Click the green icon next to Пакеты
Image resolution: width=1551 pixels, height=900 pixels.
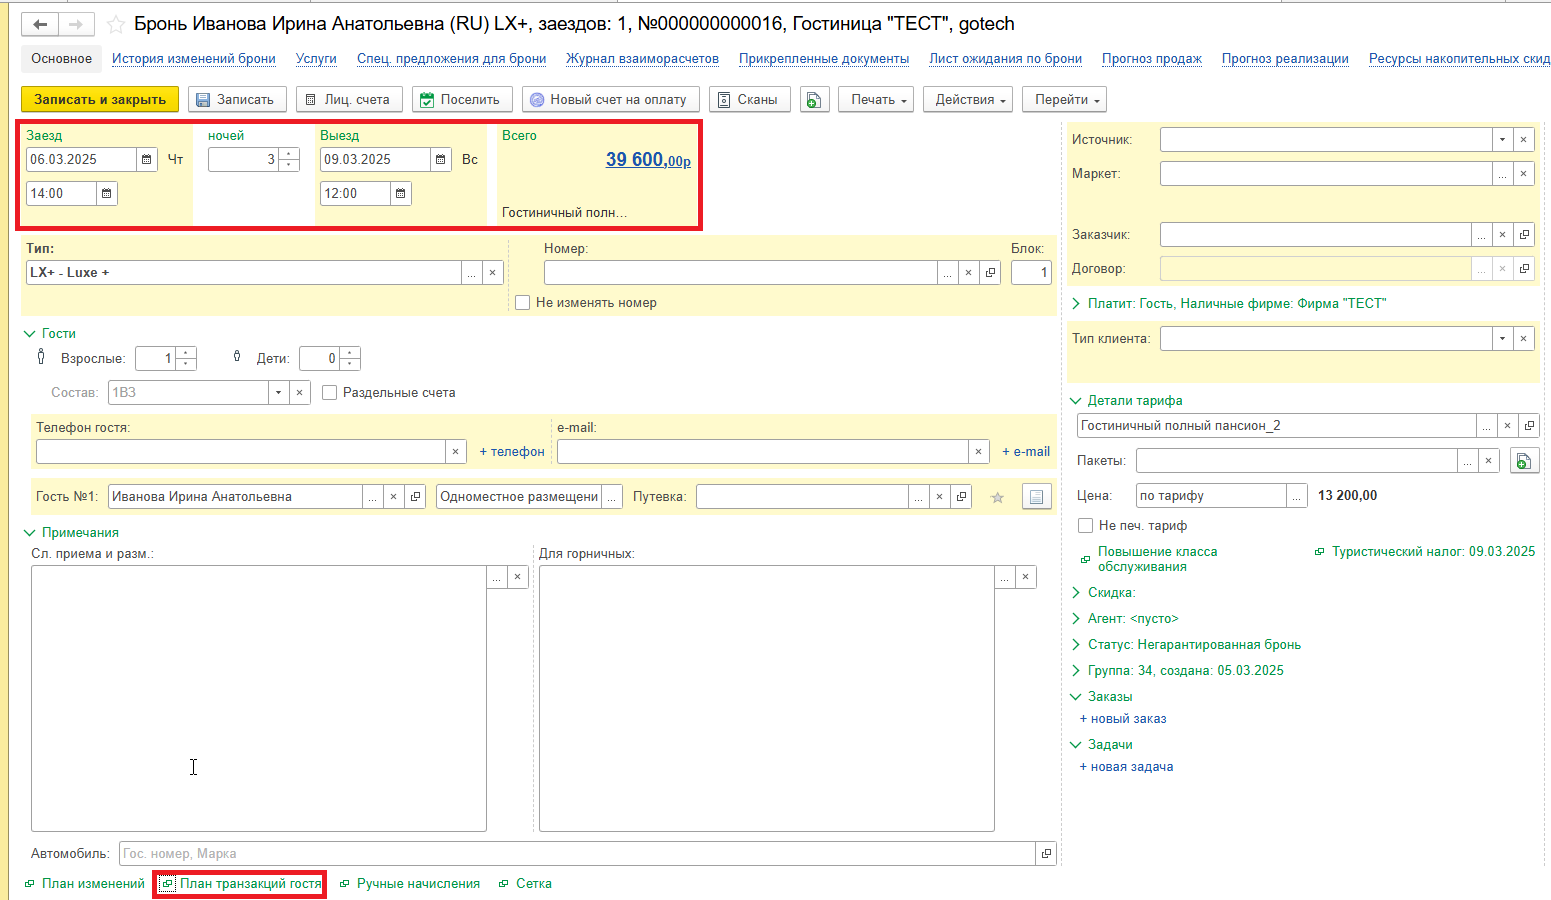(1524, 460)
